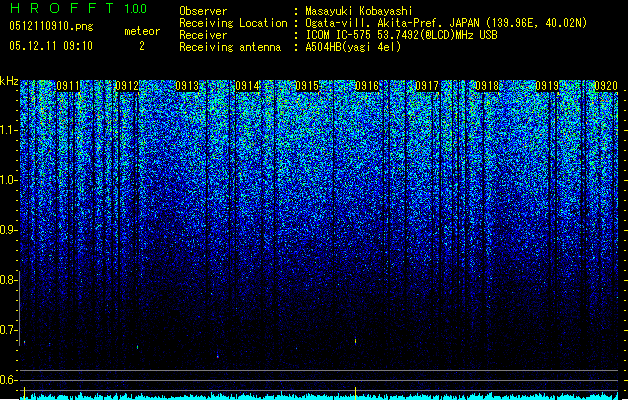Click the kHz axis unit label
The height and width of the screenshot is (400, 629).
coord(9,81)
